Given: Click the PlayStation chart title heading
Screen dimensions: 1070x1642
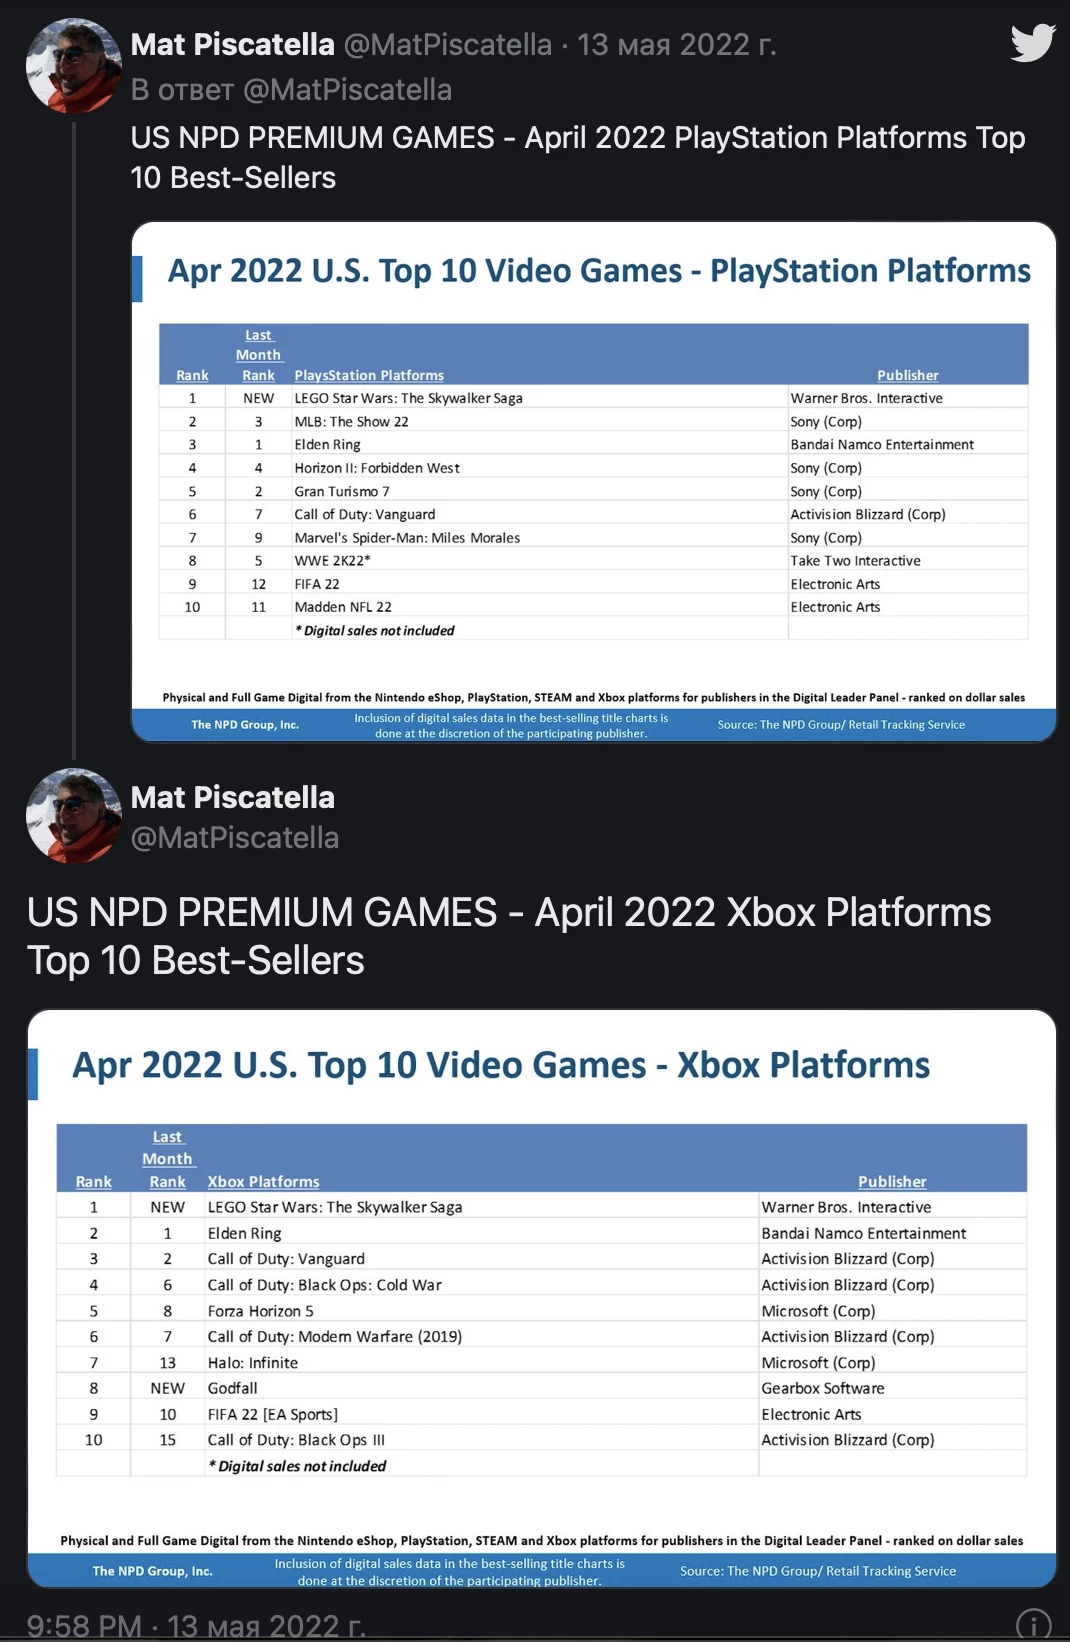Looking at the screenshot, I should pos(599,271).
